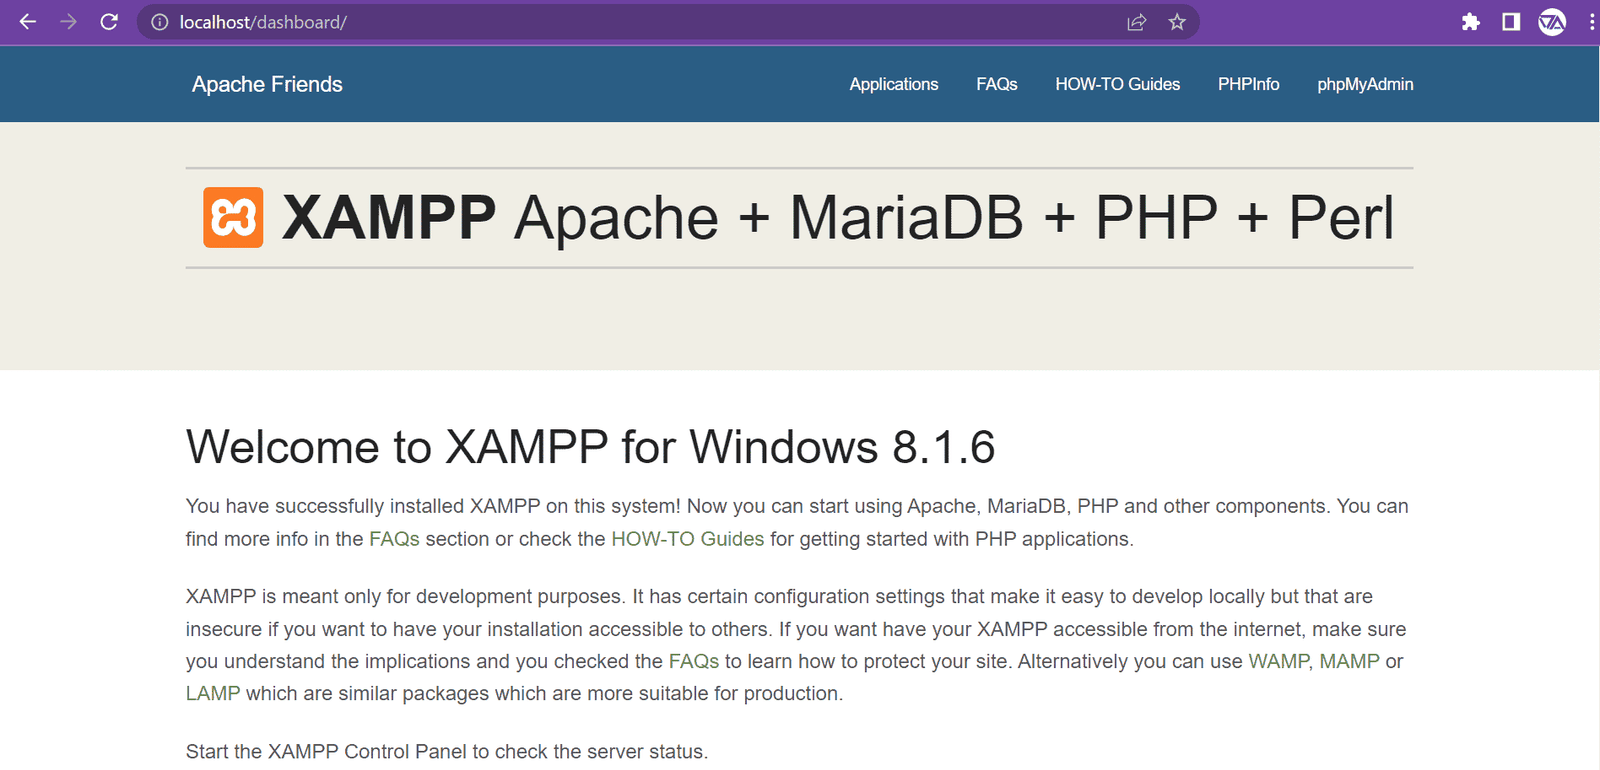Open the MAMP link
The height and width of the screenshot is (770, 1600).
[x=1349, y=661]
